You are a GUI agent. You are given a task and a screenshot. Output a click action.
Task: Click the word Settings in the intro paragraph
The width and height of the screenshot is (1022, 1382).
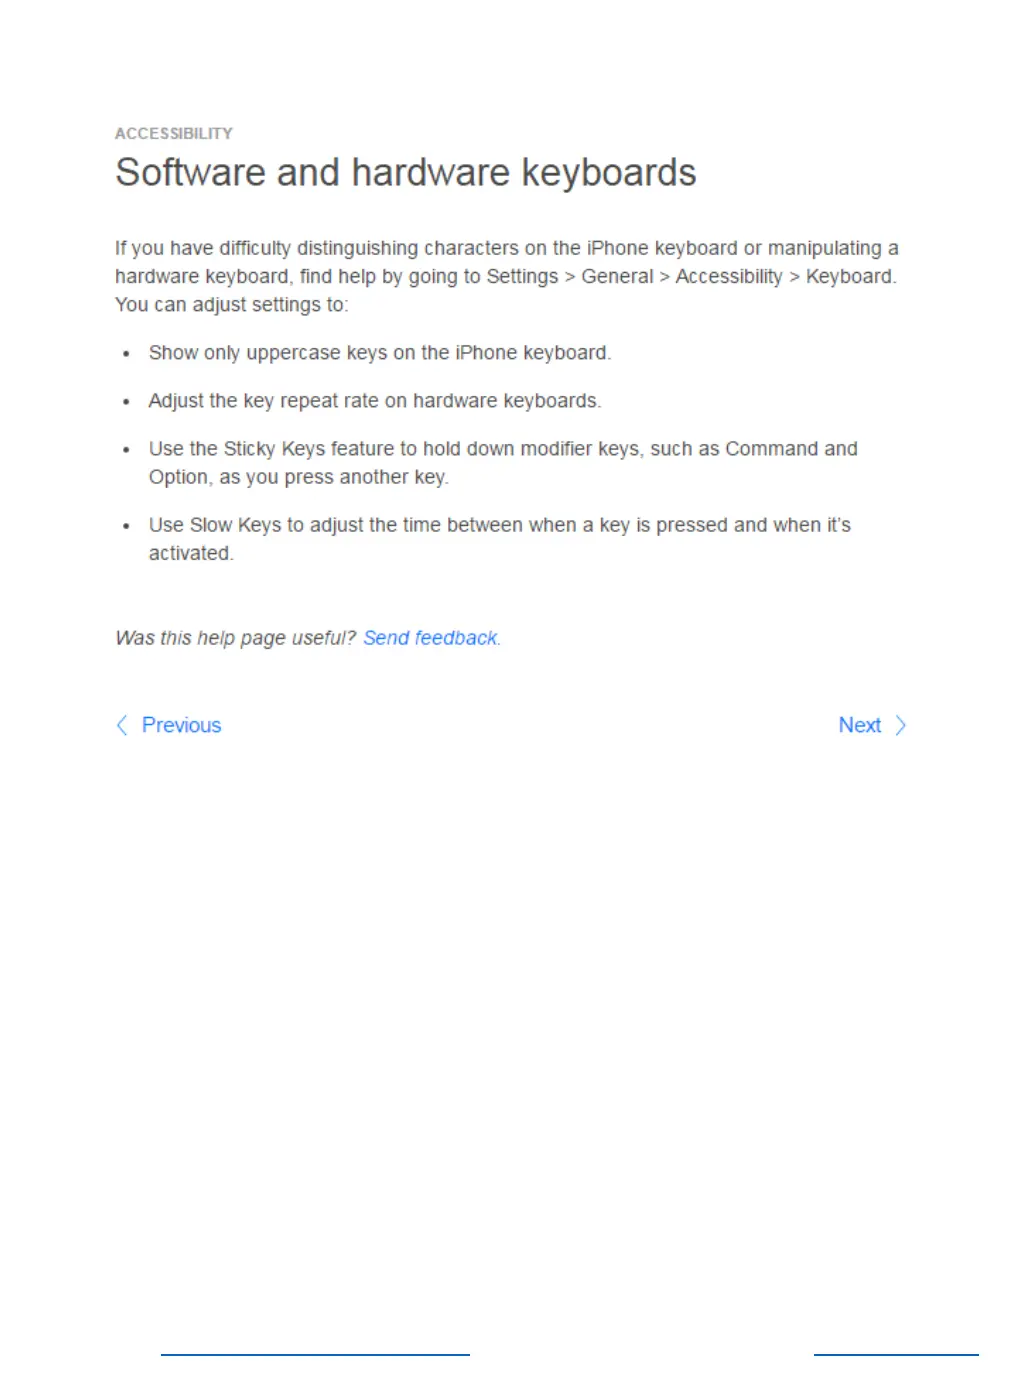pyautogui.click(x=522, y=277)
